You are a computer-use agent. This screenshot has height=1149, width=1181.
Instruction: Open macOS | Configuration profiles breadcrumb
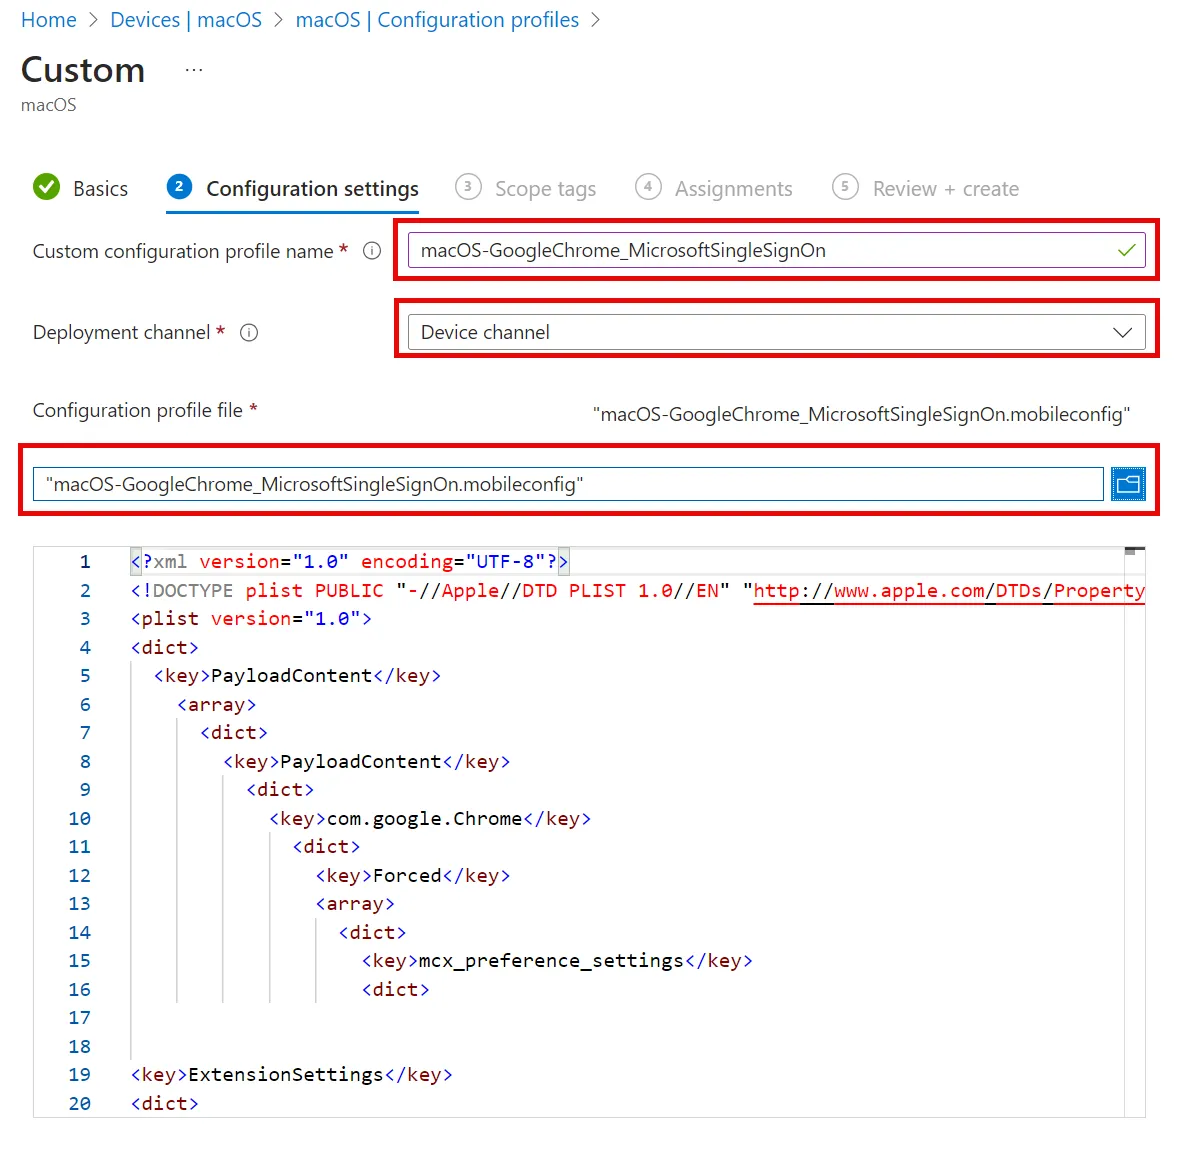[x=437, y=20]
